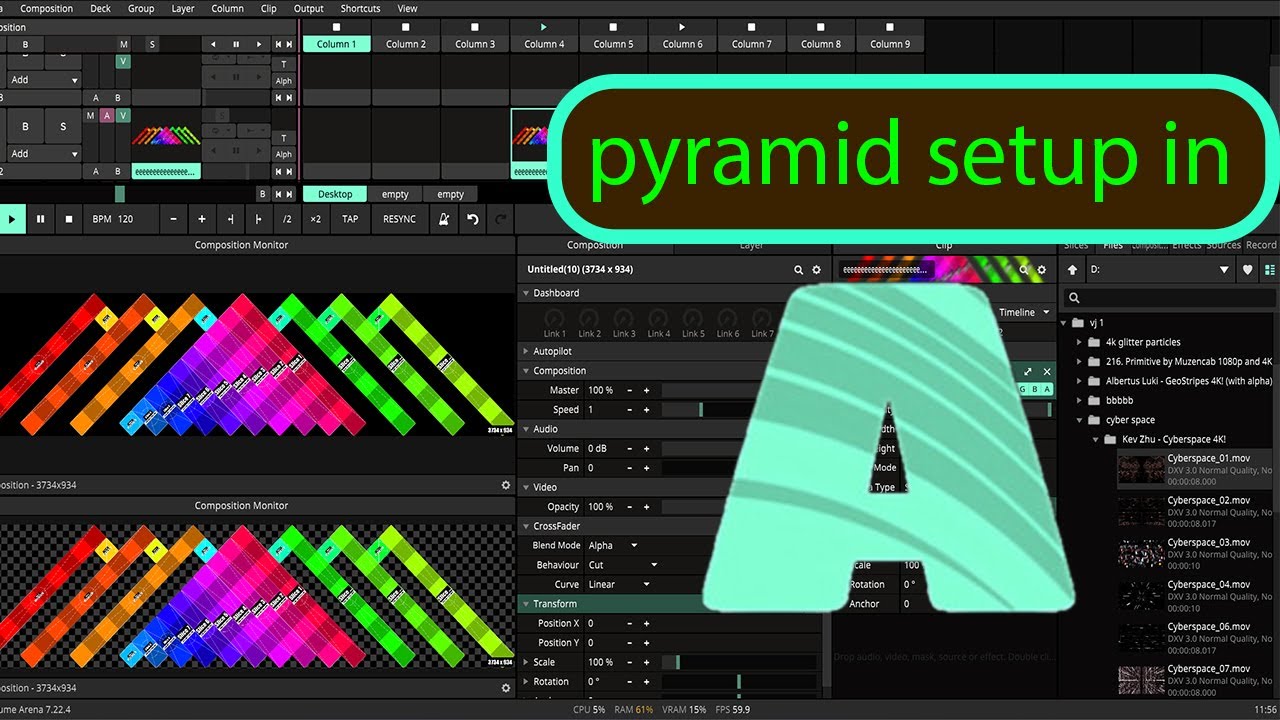The image size is (1280, 720).
Task: Collapse the Dashboard section
Action: click(527, 293)
